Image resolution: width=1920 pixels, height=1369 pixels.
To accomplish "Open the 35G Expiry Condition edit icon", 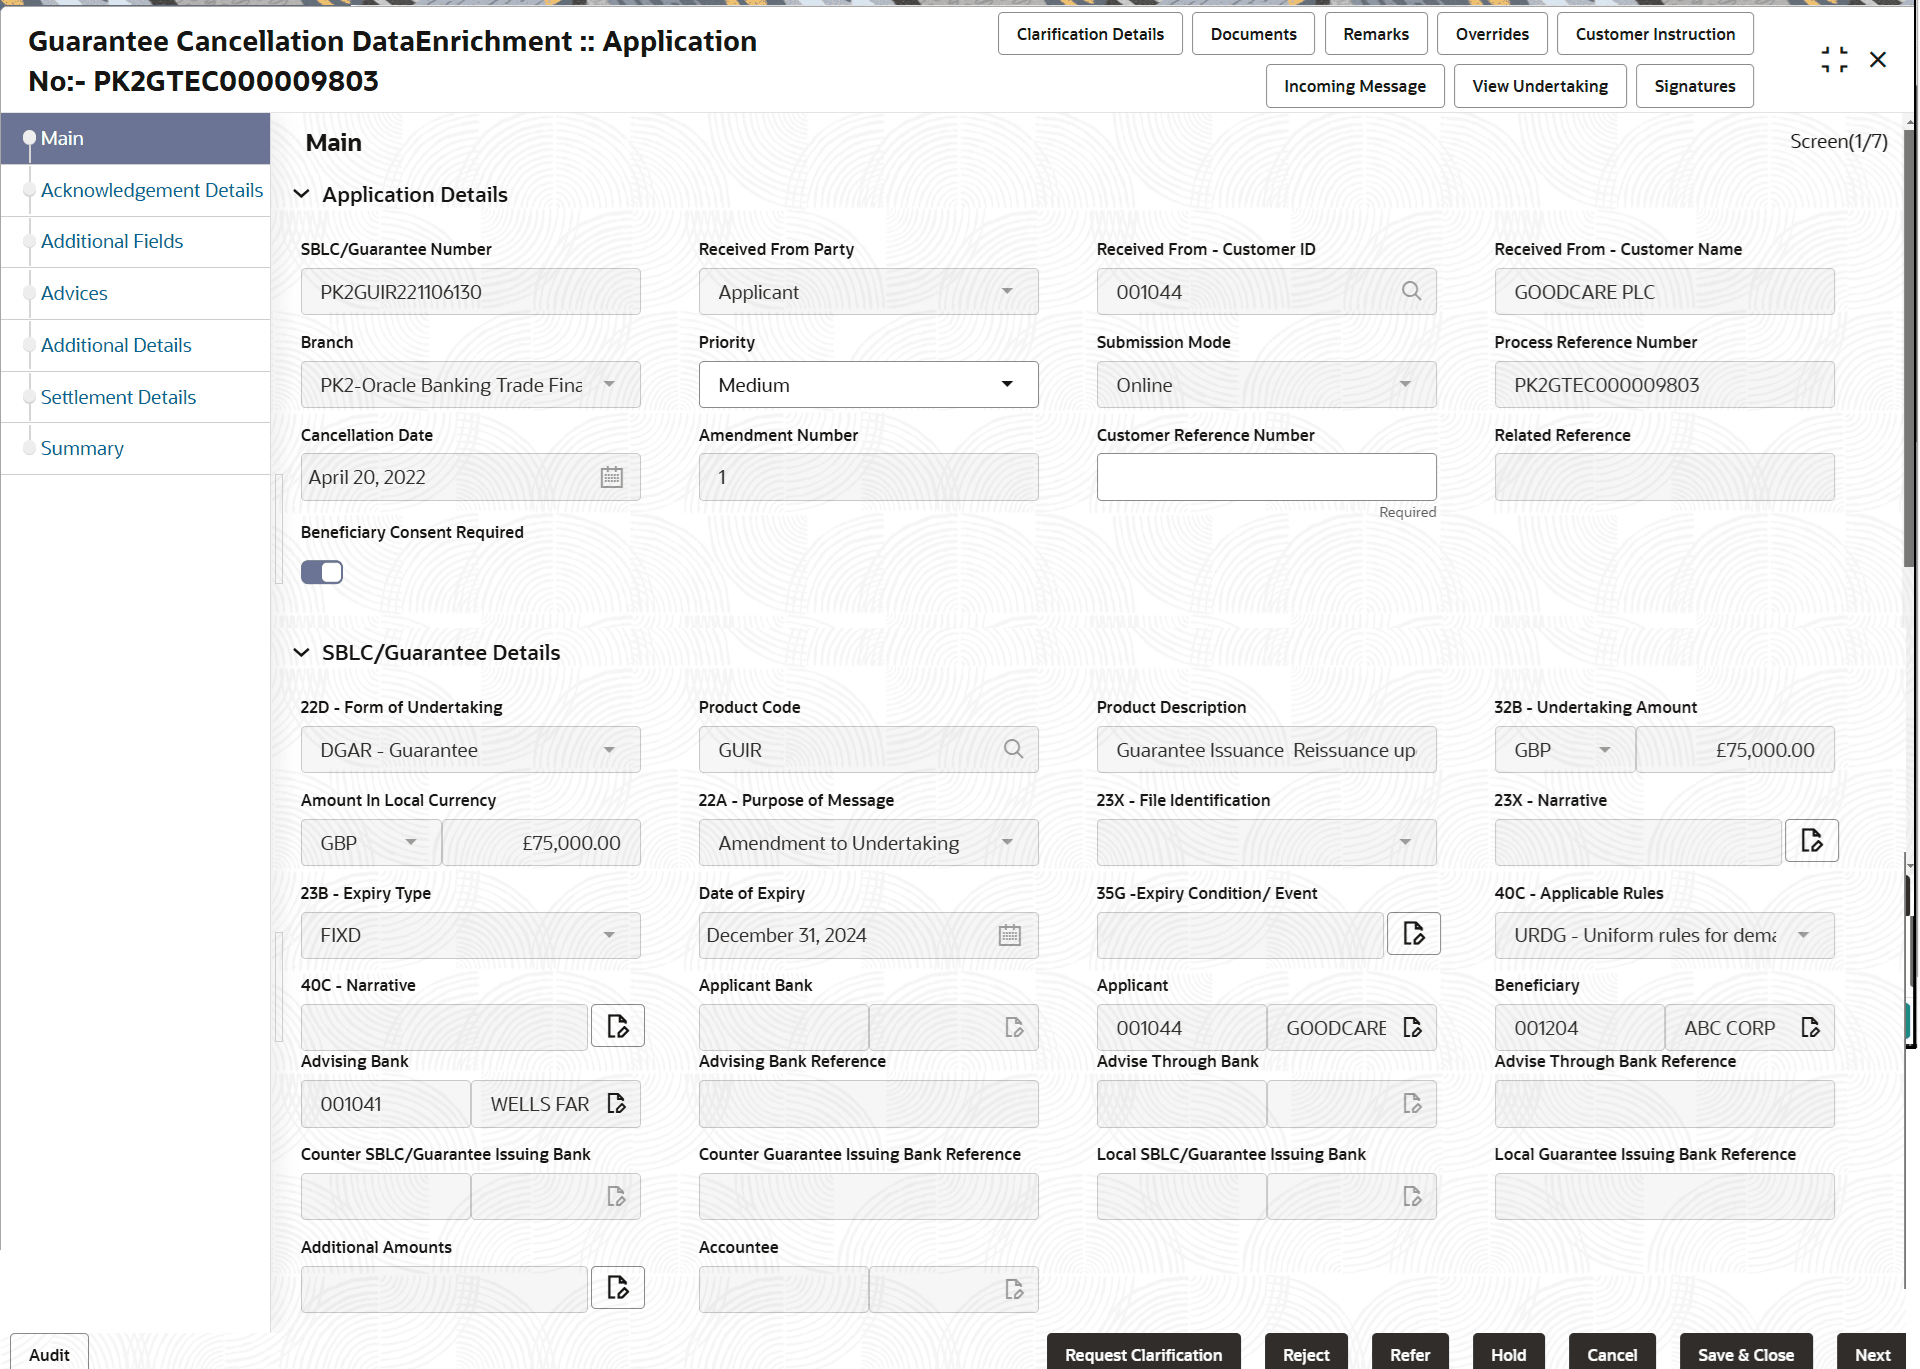I will (x=1413, y=934).
